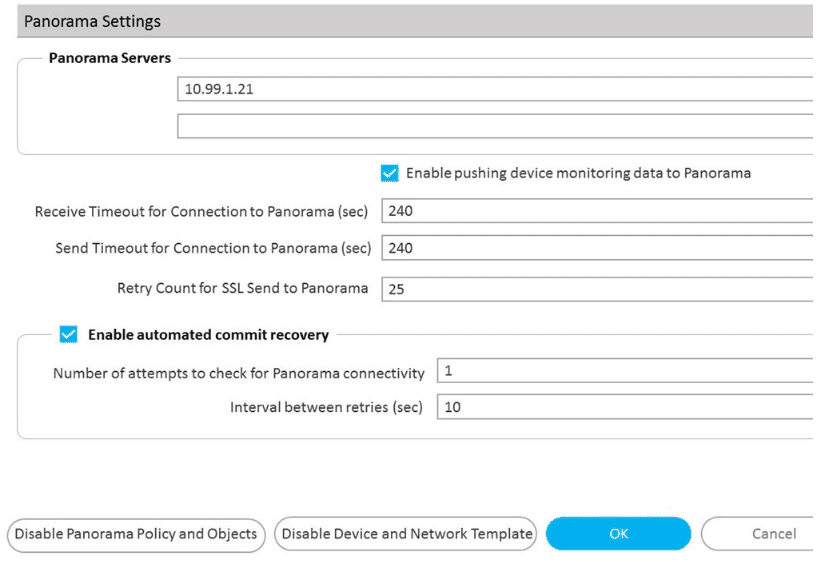Click the 'Receive Timeout for Connection to Panorama' label
Viewport: 837px width, 562px height.
point(202,212)
